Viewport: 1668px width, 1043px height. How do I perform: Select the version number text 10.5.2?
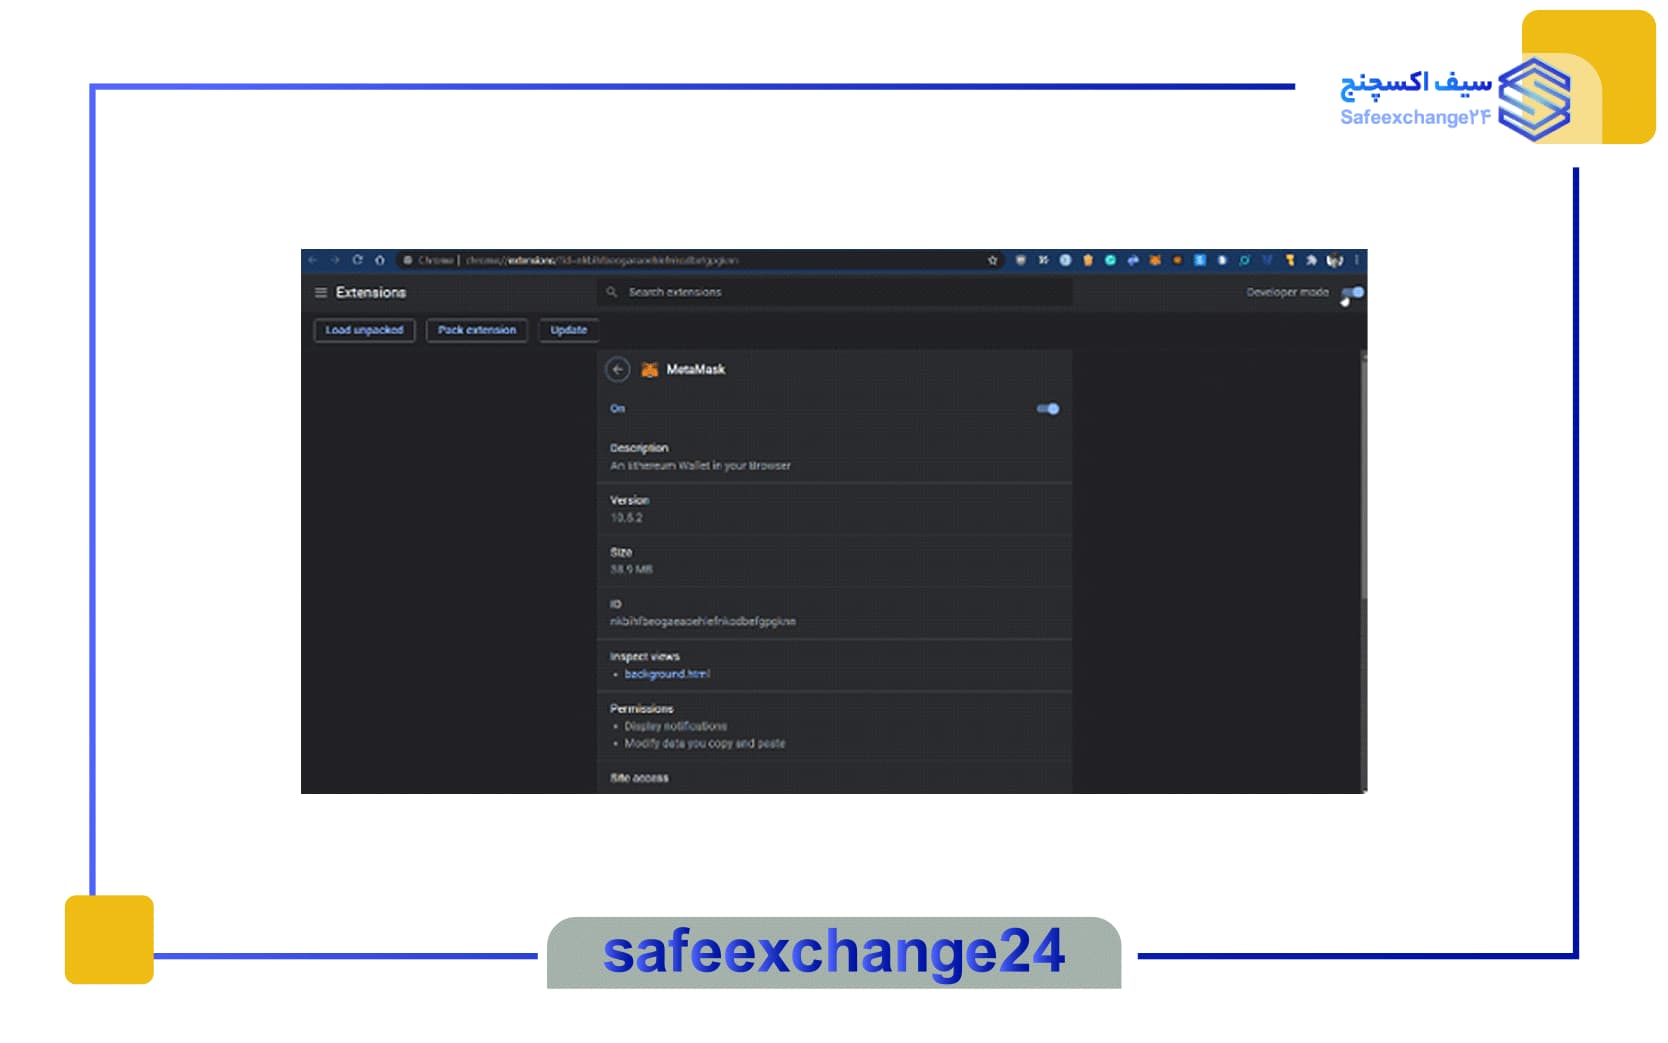click(x=627, y=518)
